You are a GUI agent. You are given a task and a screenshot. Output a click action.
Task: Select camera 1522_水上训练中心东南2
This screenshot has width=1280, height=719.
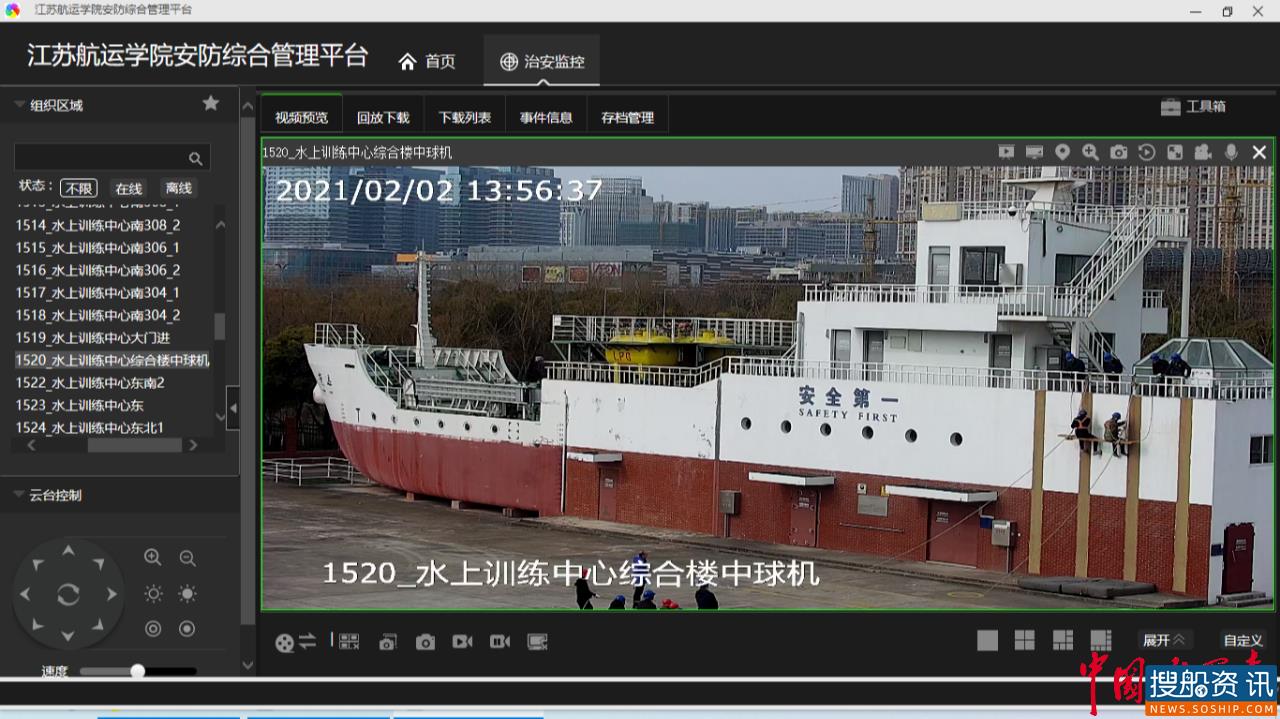click(90, 382)
